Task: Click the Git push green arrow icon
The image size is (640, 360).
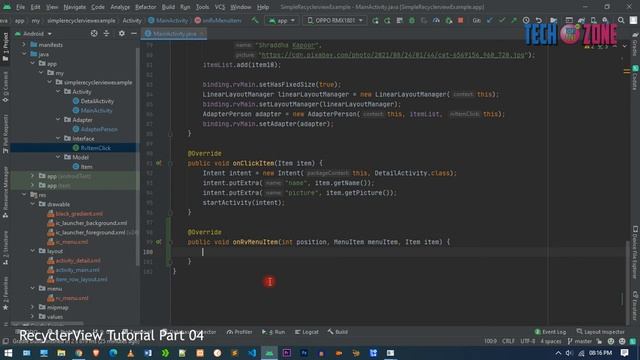Action: point(514,20)
